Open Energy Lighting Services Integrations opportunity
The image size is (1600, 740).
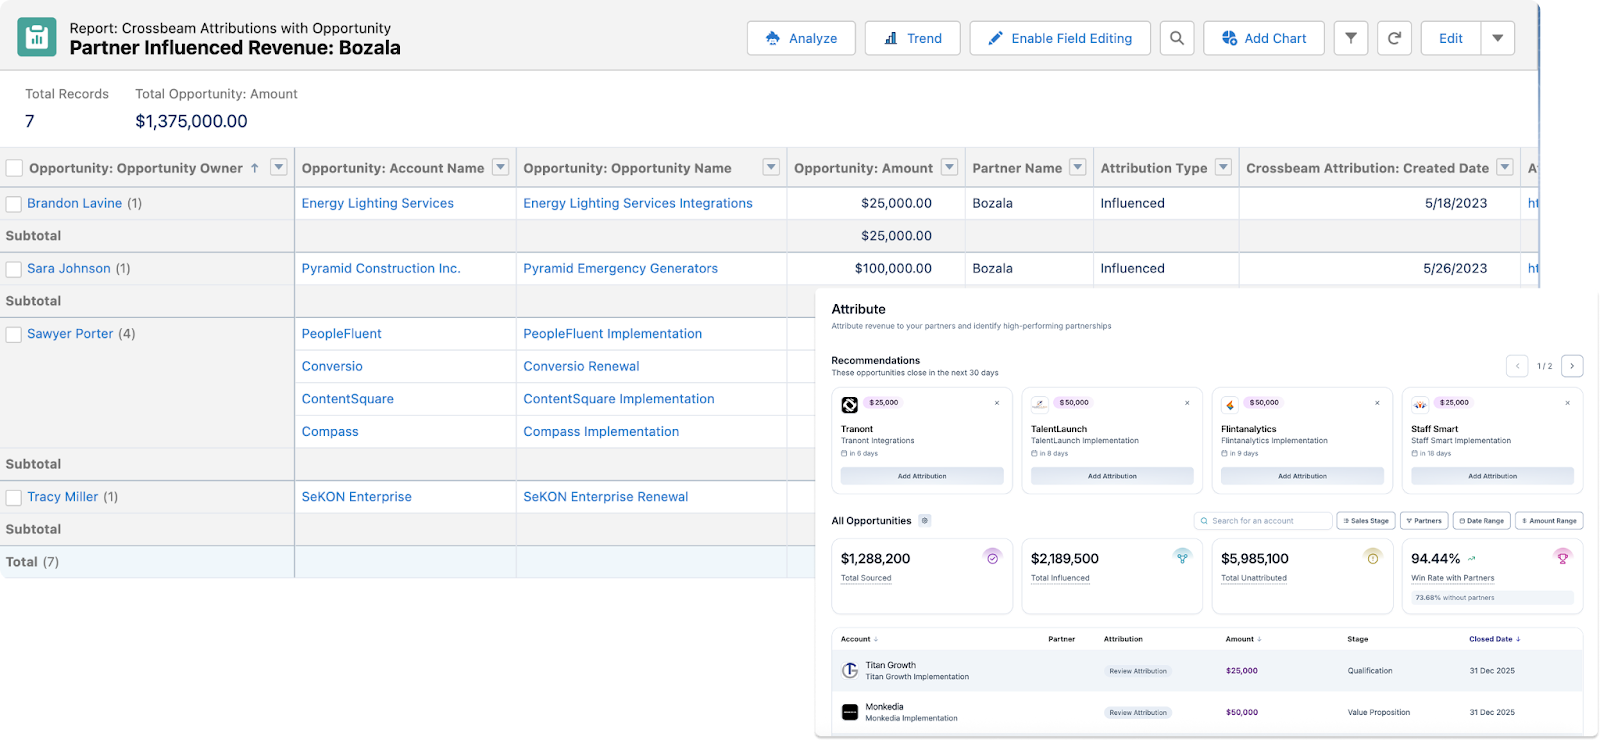[x=638, y=203]
